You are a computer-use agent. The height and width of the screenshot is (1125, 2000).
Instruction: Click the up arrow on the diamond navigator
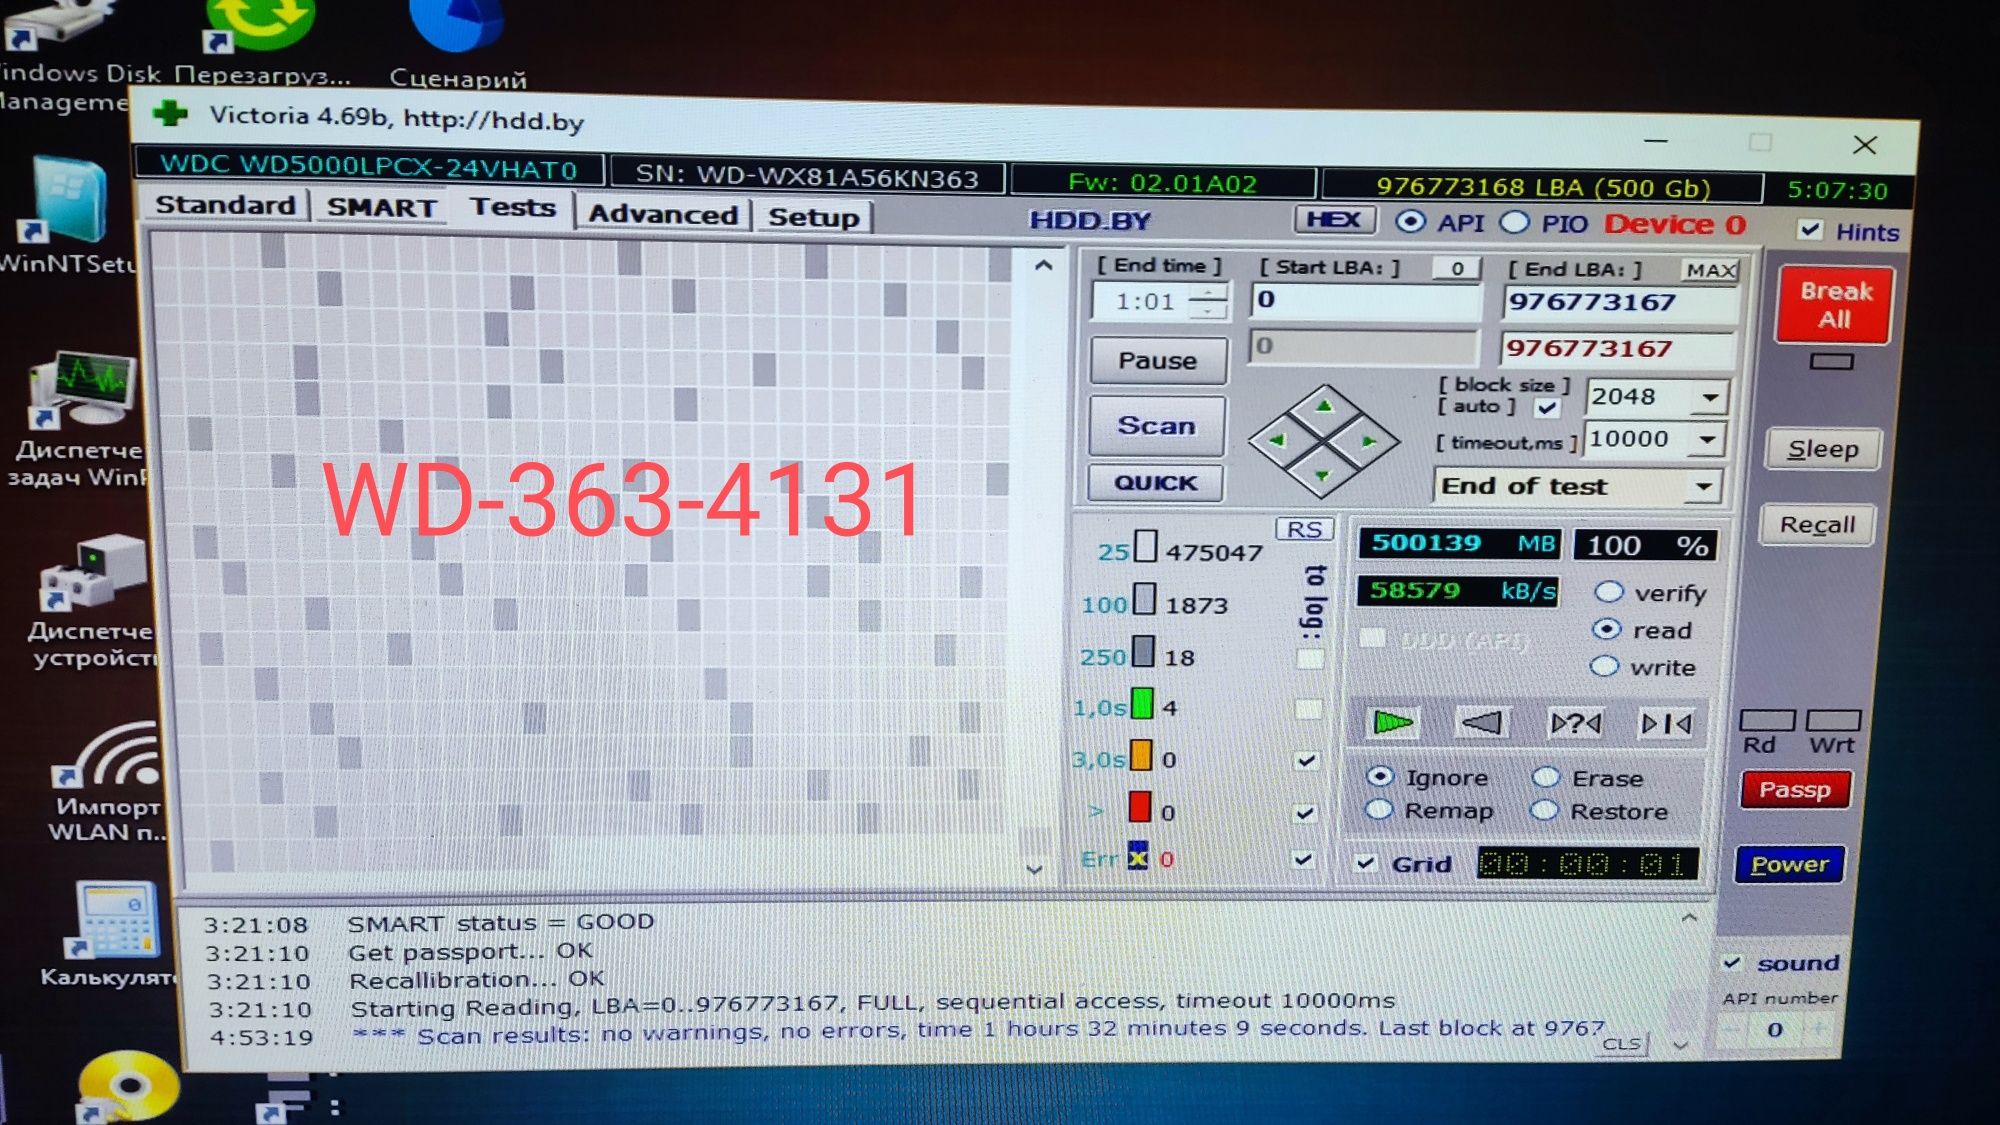click(x=1324, y=406)
